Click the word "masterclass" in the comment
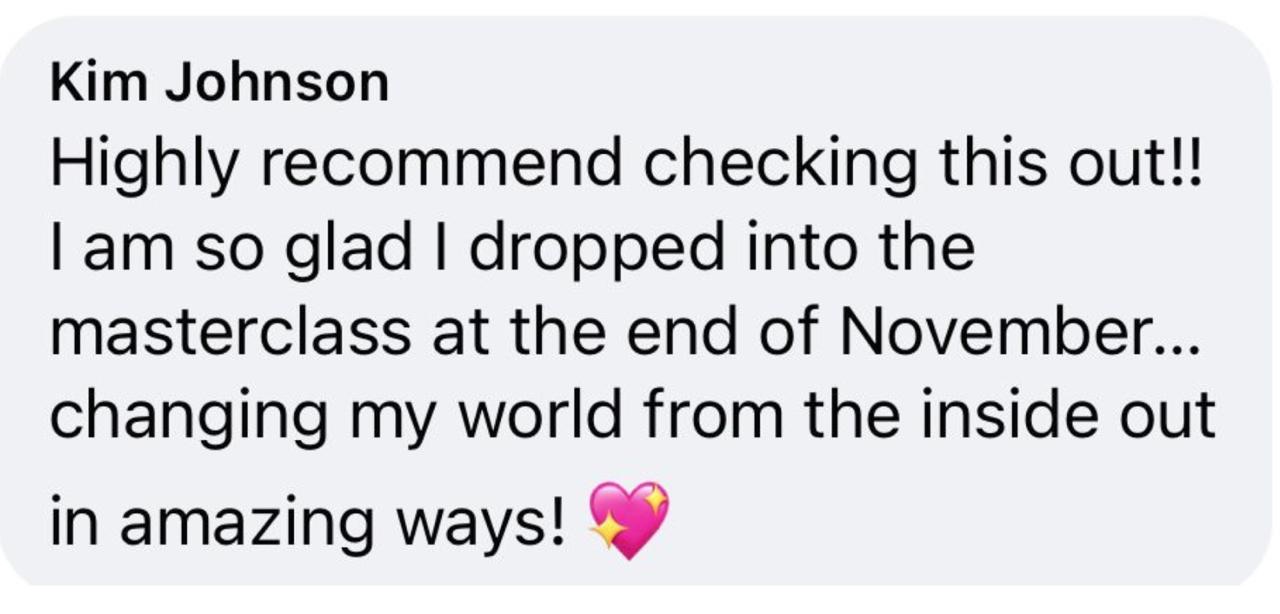 point(230,334)
